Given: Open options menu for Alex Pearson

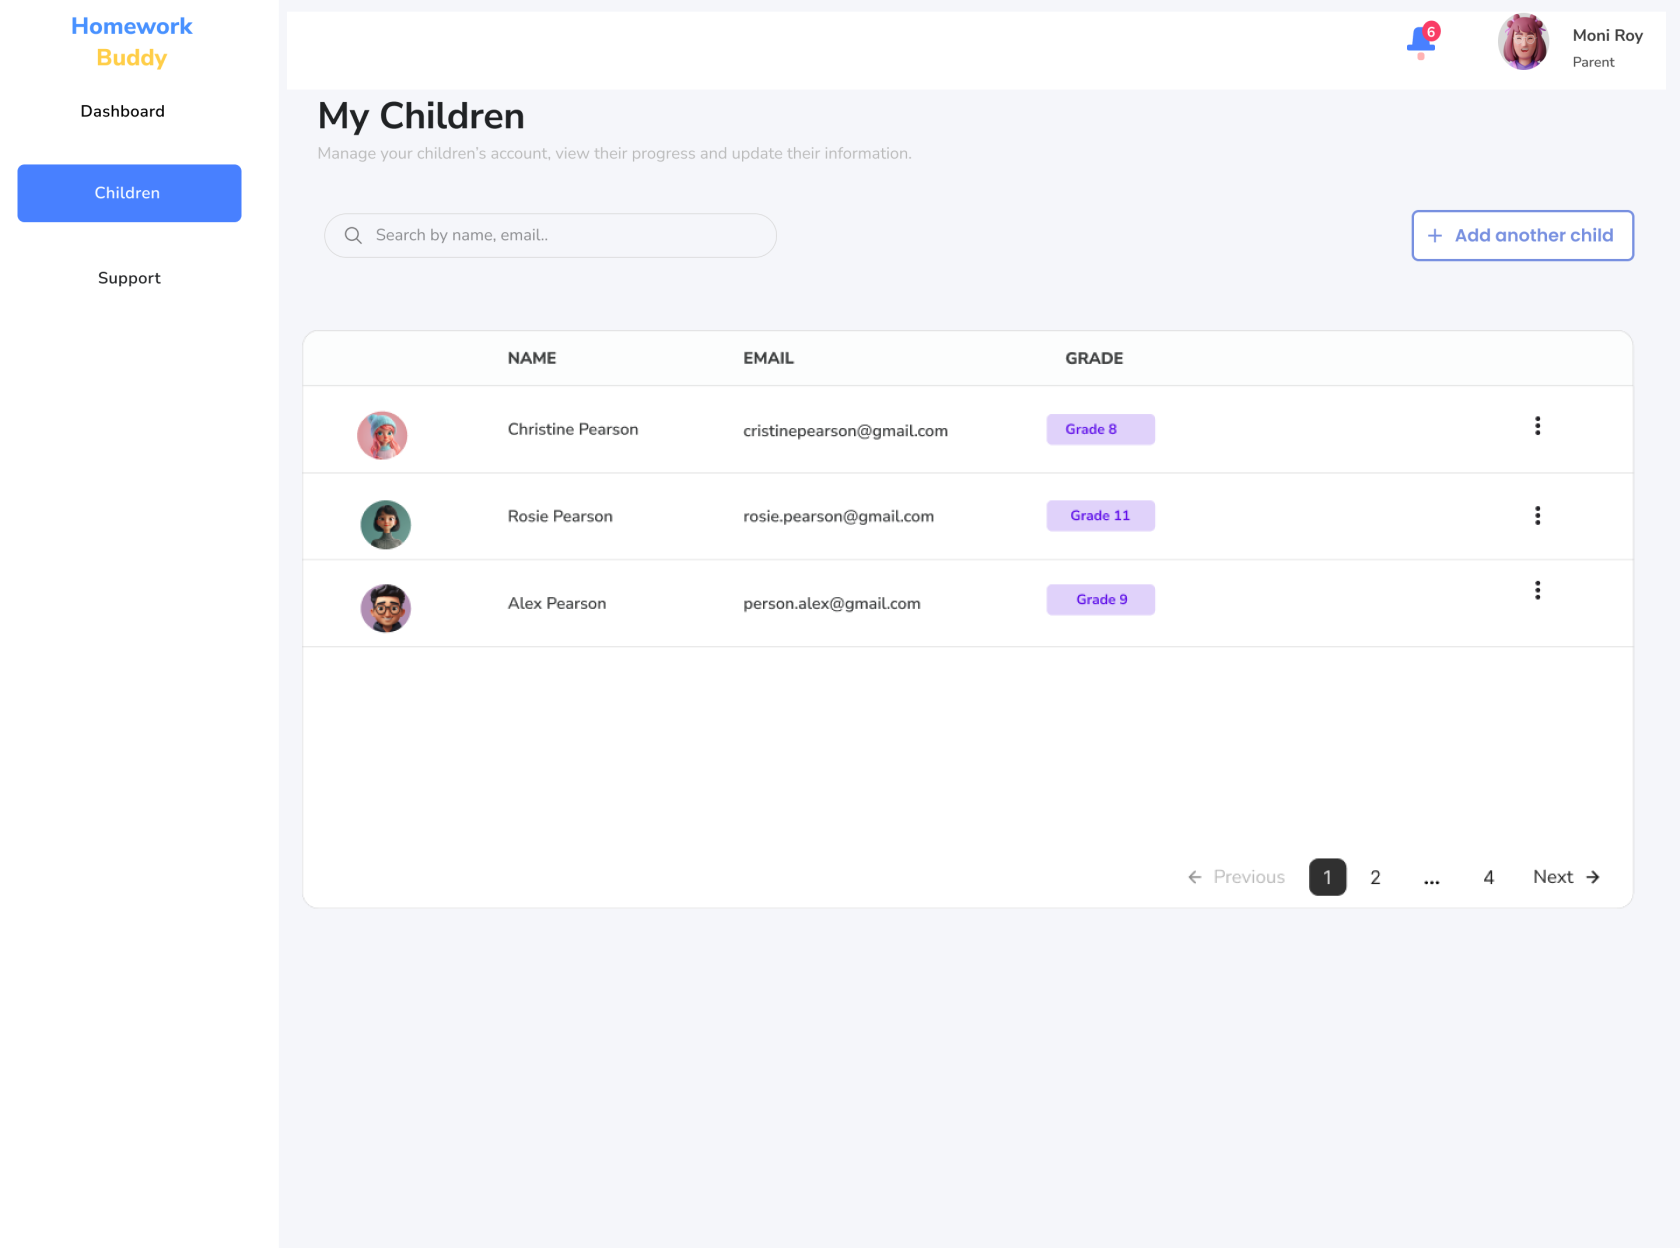Looking at the screenshot, I should tap(1537, 591).
